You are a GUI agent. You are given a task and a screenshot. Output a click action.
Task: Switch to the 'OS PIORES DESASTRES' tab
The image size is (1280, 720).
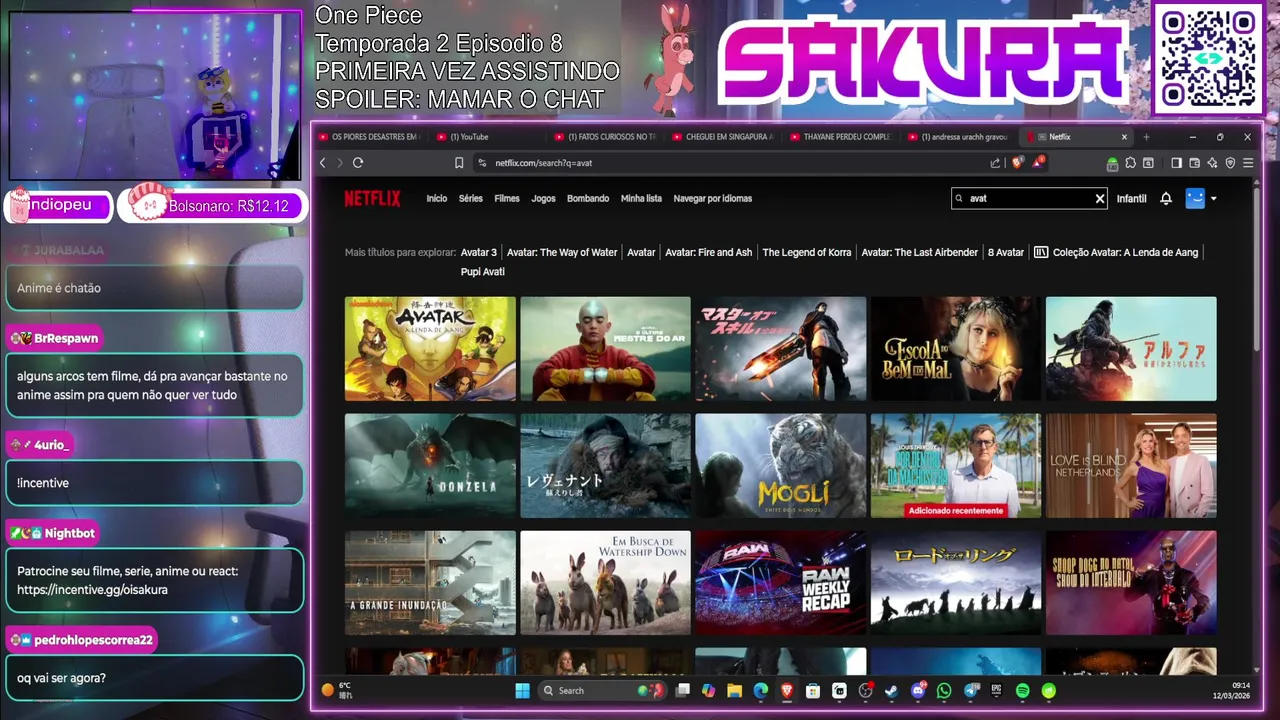(369, 137)
